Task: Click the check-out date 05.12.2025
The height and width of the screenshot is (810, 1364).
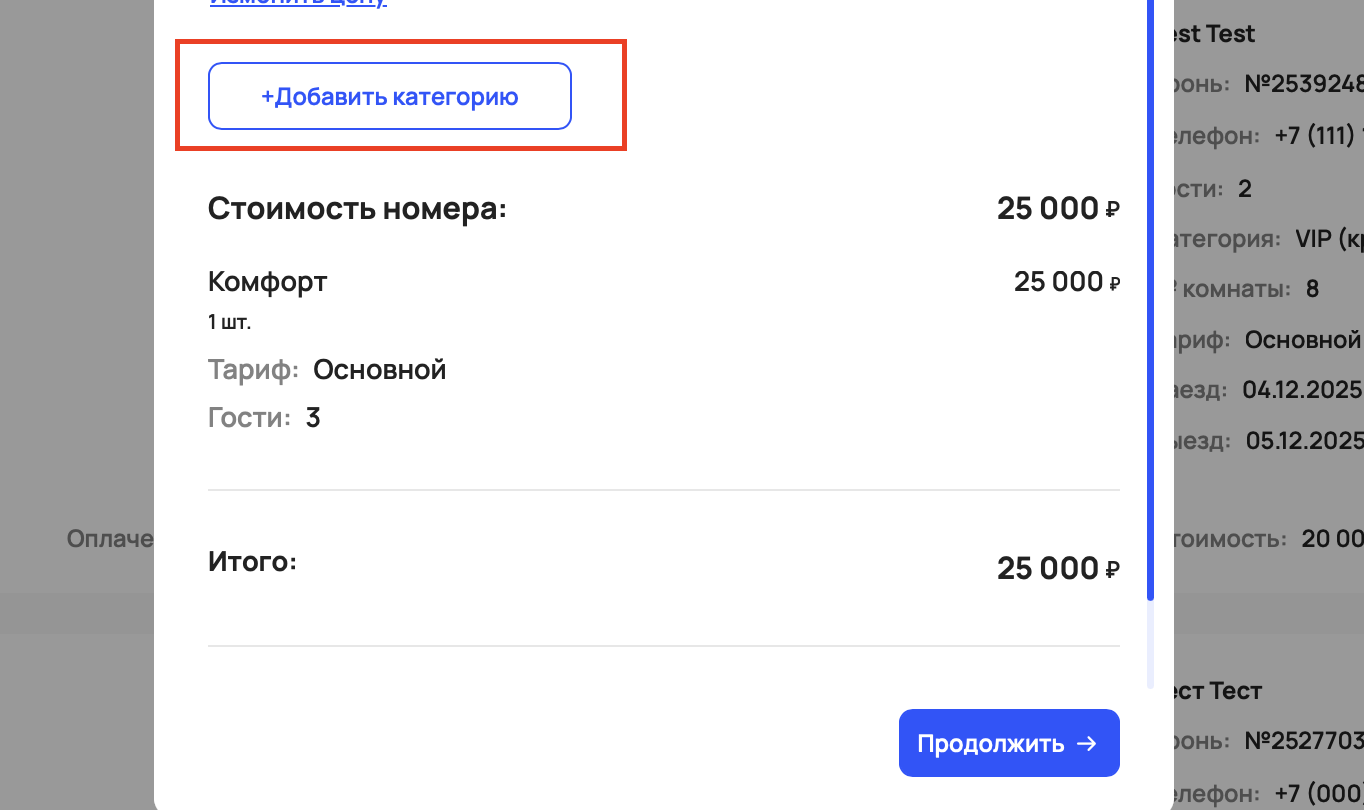Action: click(1305, 440)
